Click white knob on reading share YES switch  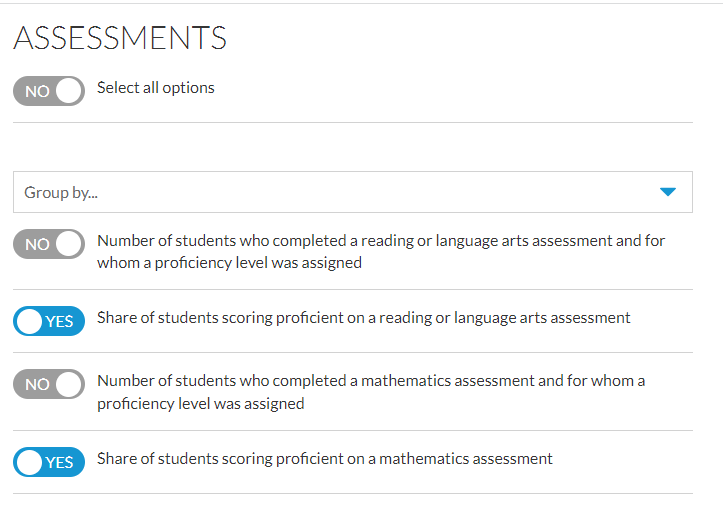tap(29, 321)
